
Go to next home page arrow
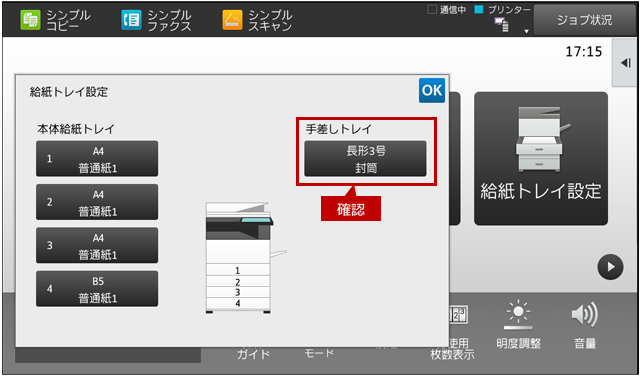click(610, 267)
